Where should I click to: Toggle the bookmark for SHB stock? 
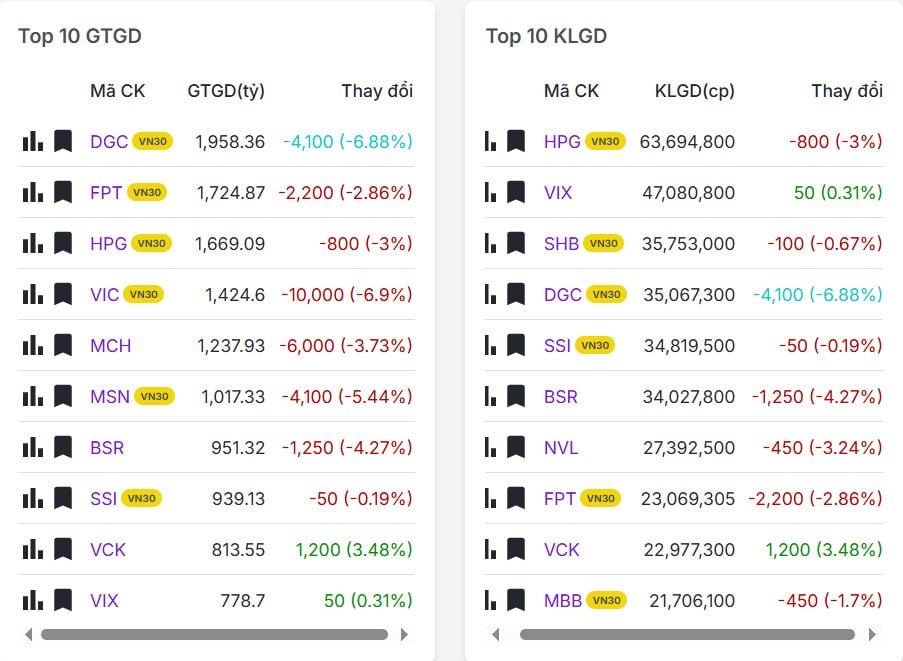click(516, 243)
